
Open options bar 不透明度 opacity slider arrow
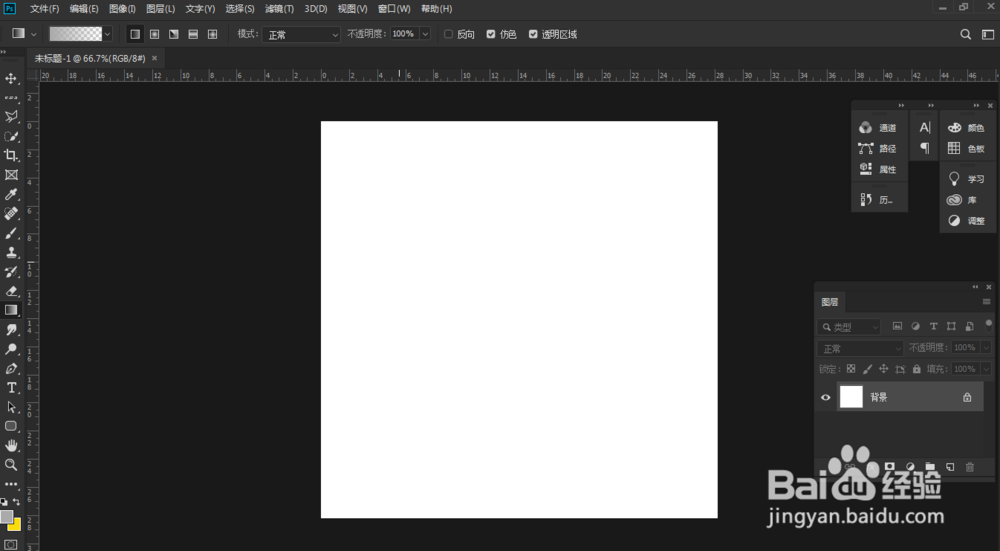click(425, 34)
